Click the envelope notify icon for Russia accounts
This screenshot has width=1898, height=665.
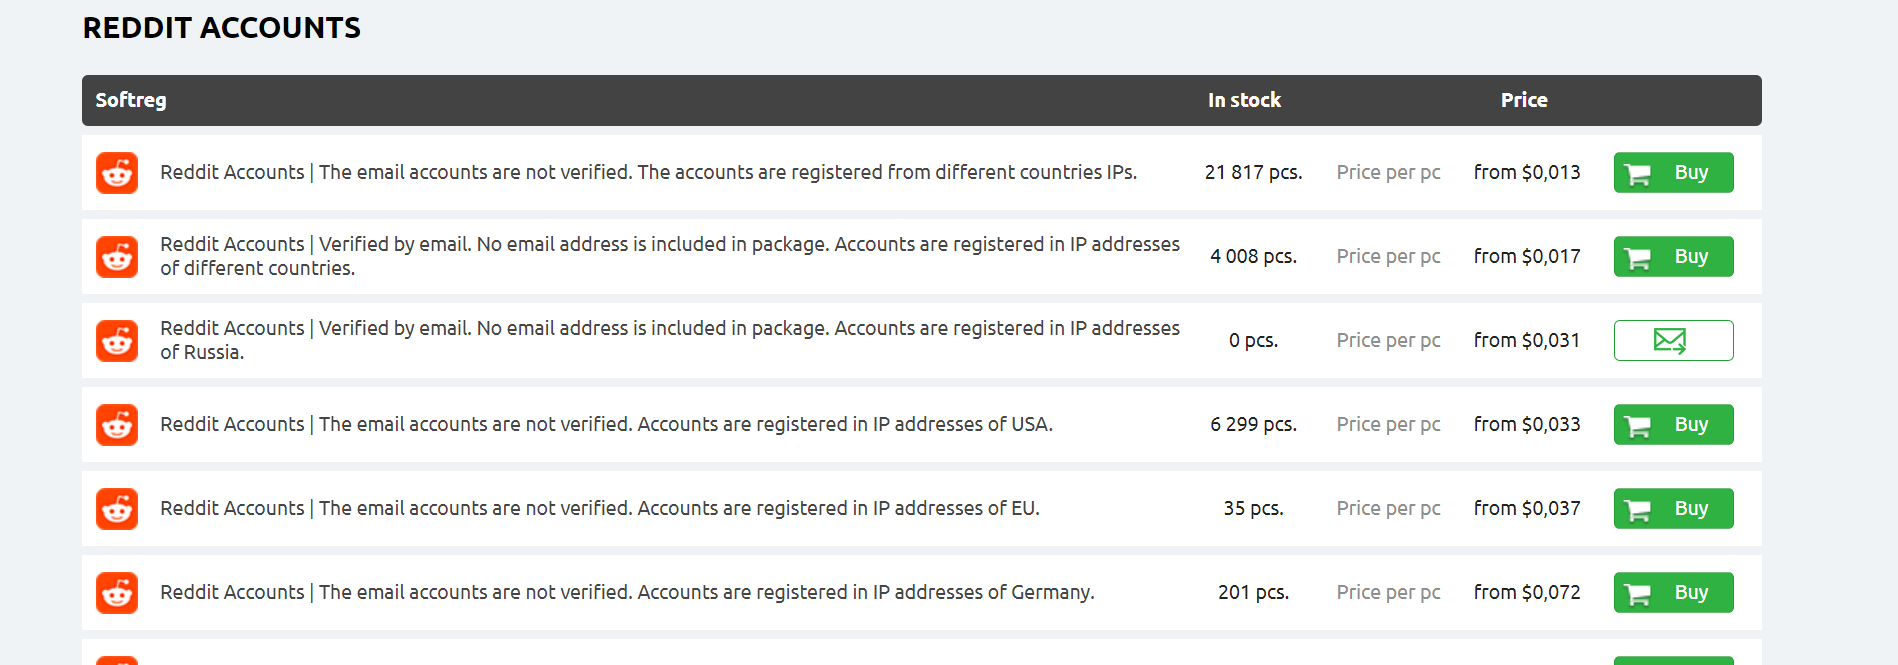click(1672, 341)
